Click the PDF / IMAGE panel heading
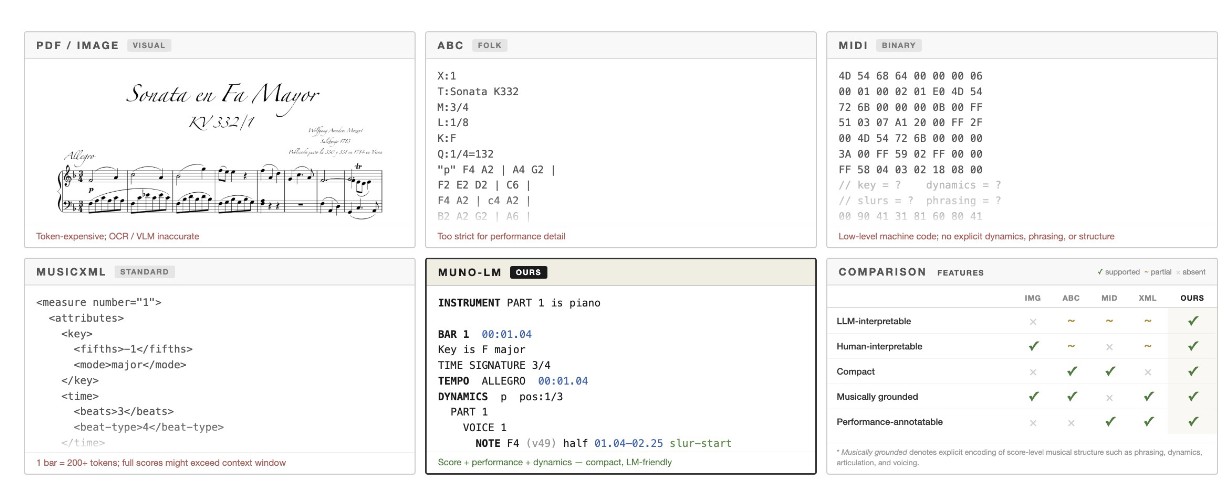 (x=78, y=45)
